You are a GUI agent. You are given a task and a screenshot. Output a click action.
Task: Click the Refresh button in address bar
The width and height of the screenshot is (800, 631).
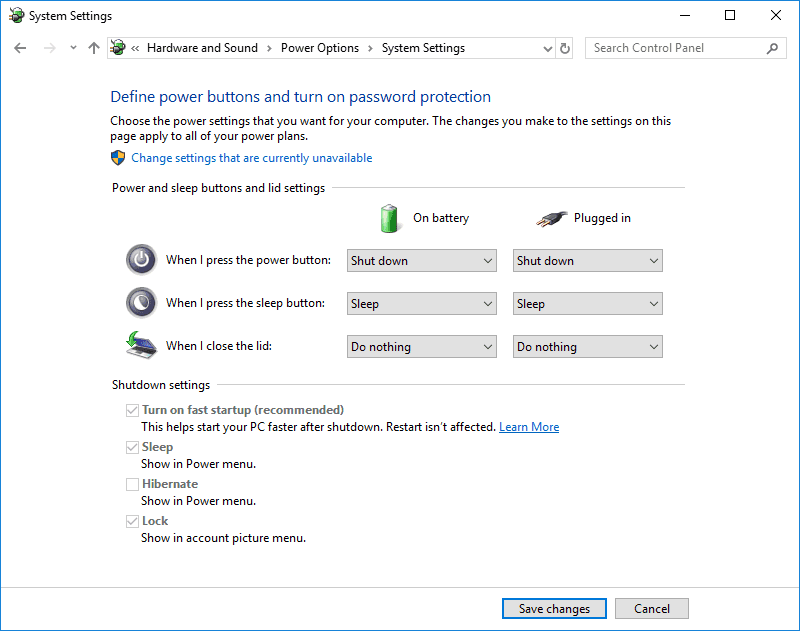pos(565,48)
